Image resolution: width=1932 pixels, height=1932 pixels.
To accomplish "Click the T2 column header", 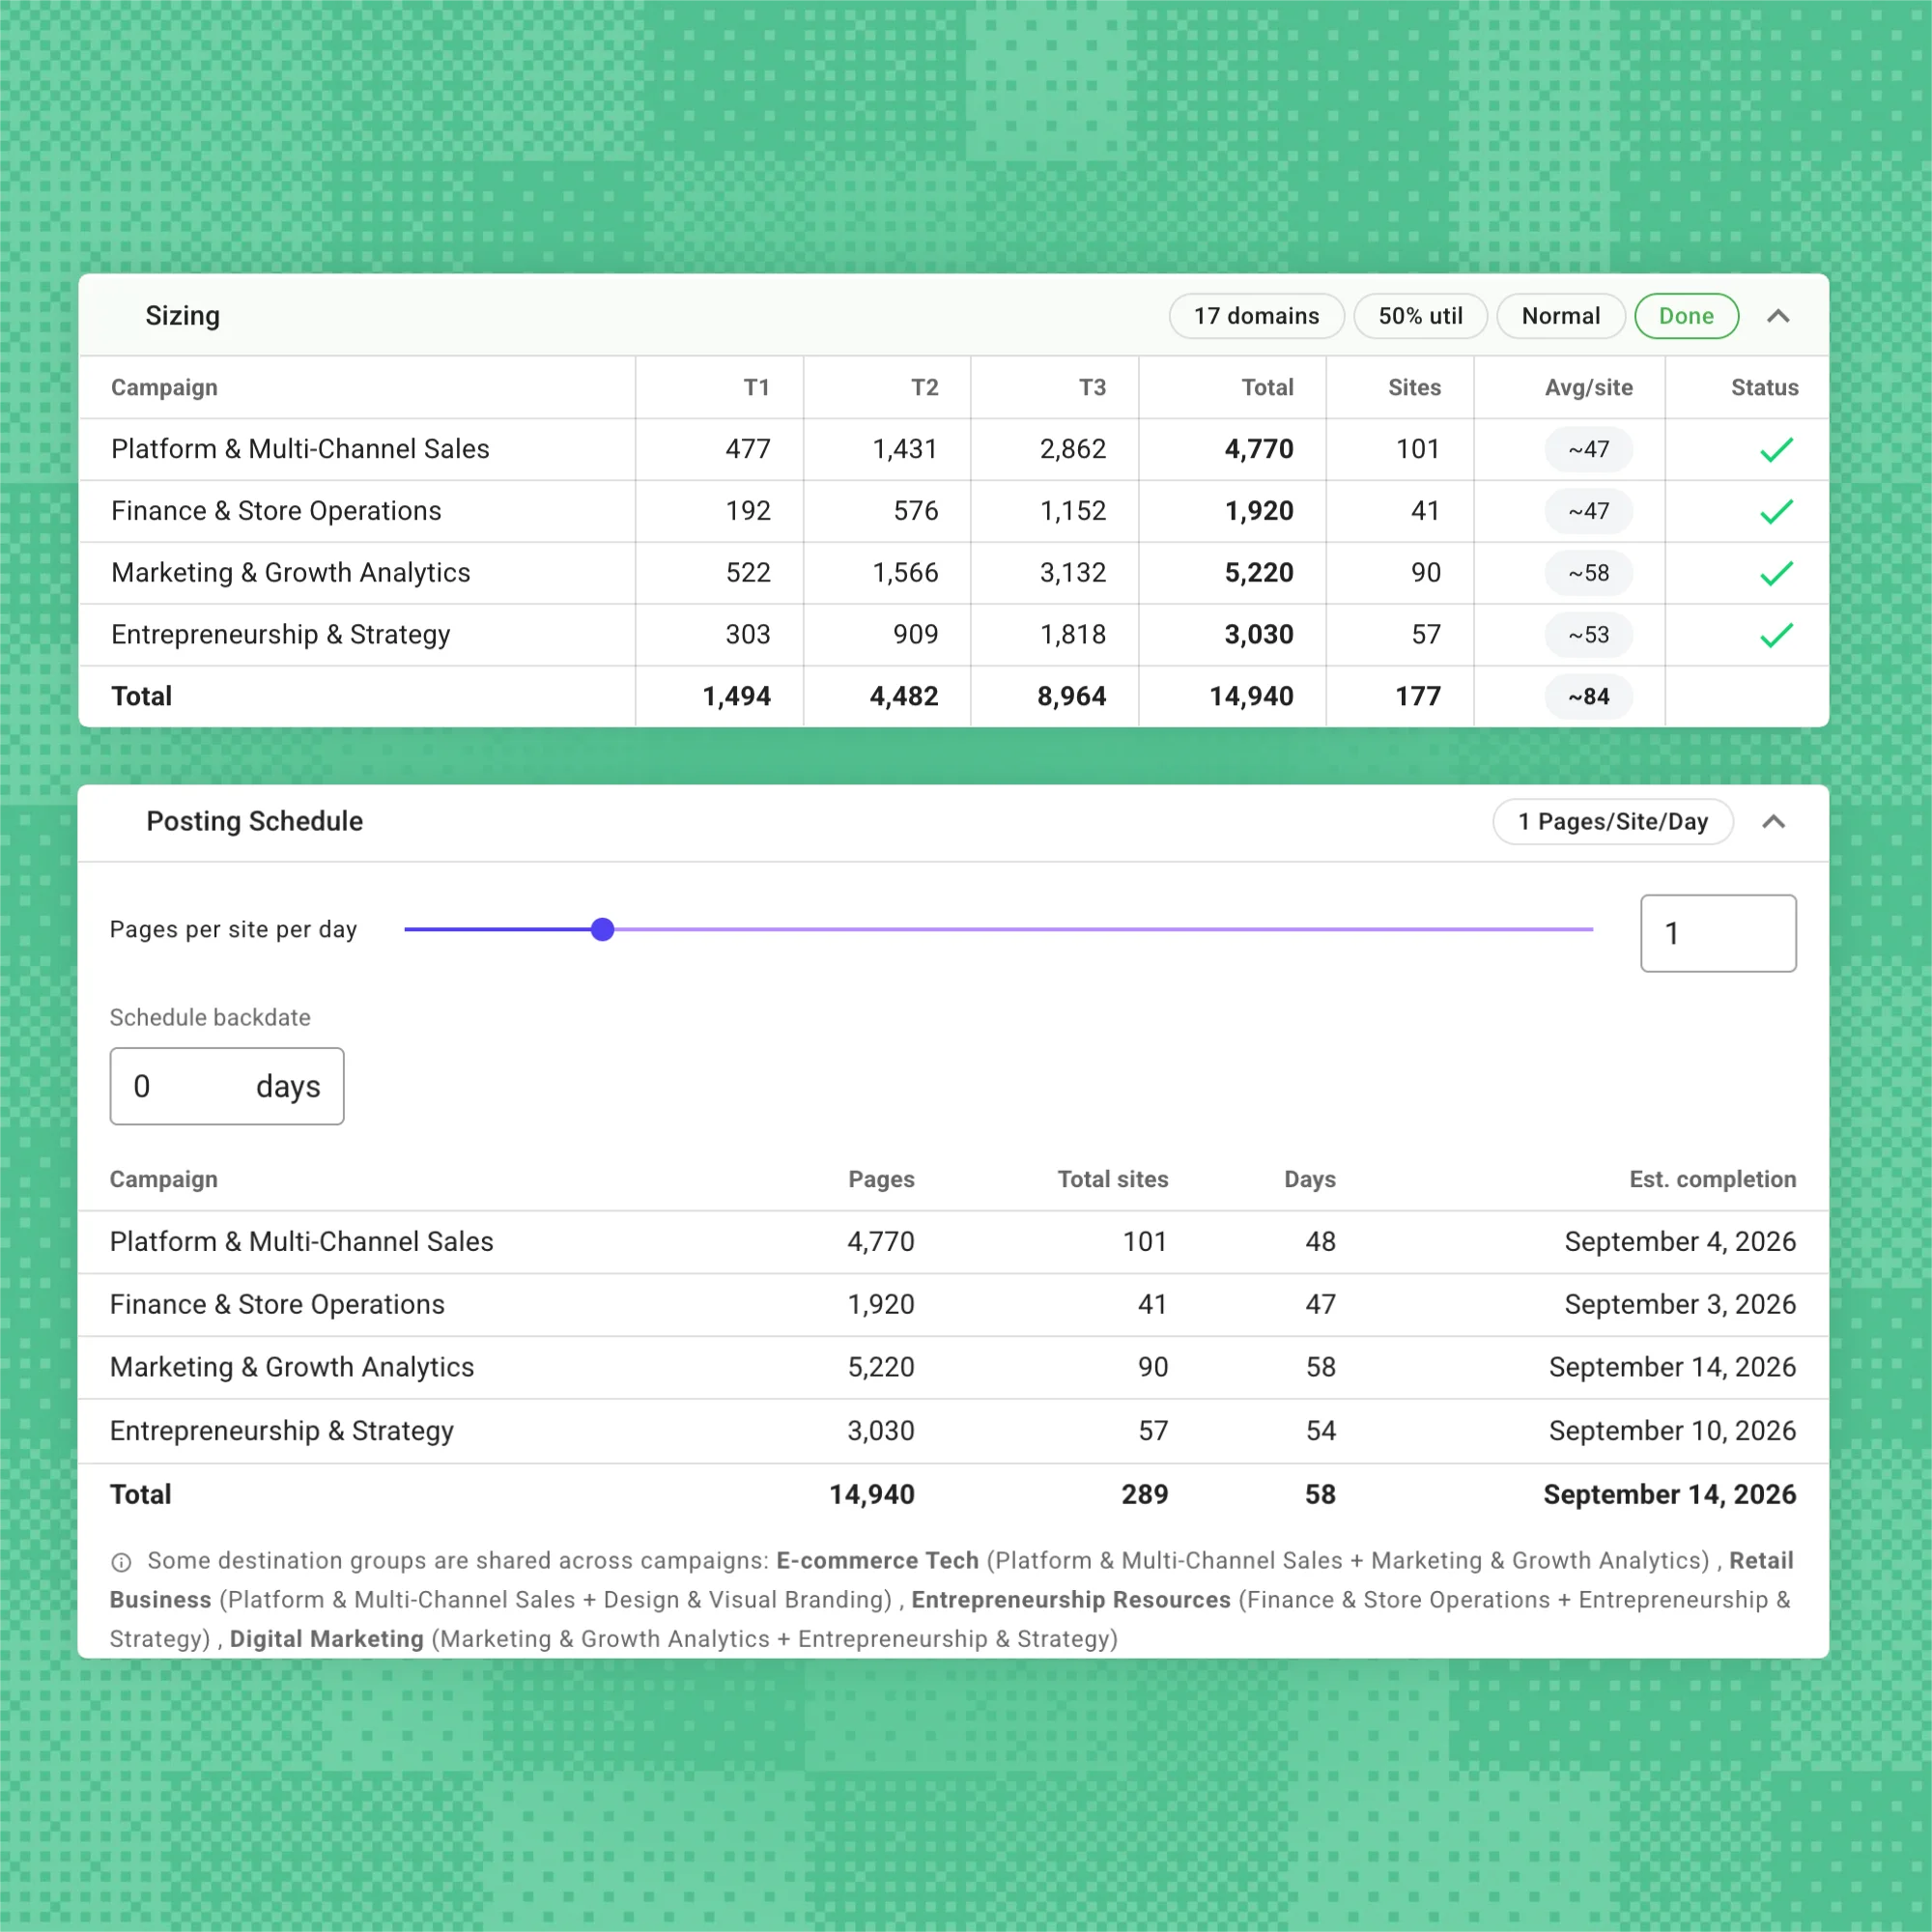I will 924,387.
